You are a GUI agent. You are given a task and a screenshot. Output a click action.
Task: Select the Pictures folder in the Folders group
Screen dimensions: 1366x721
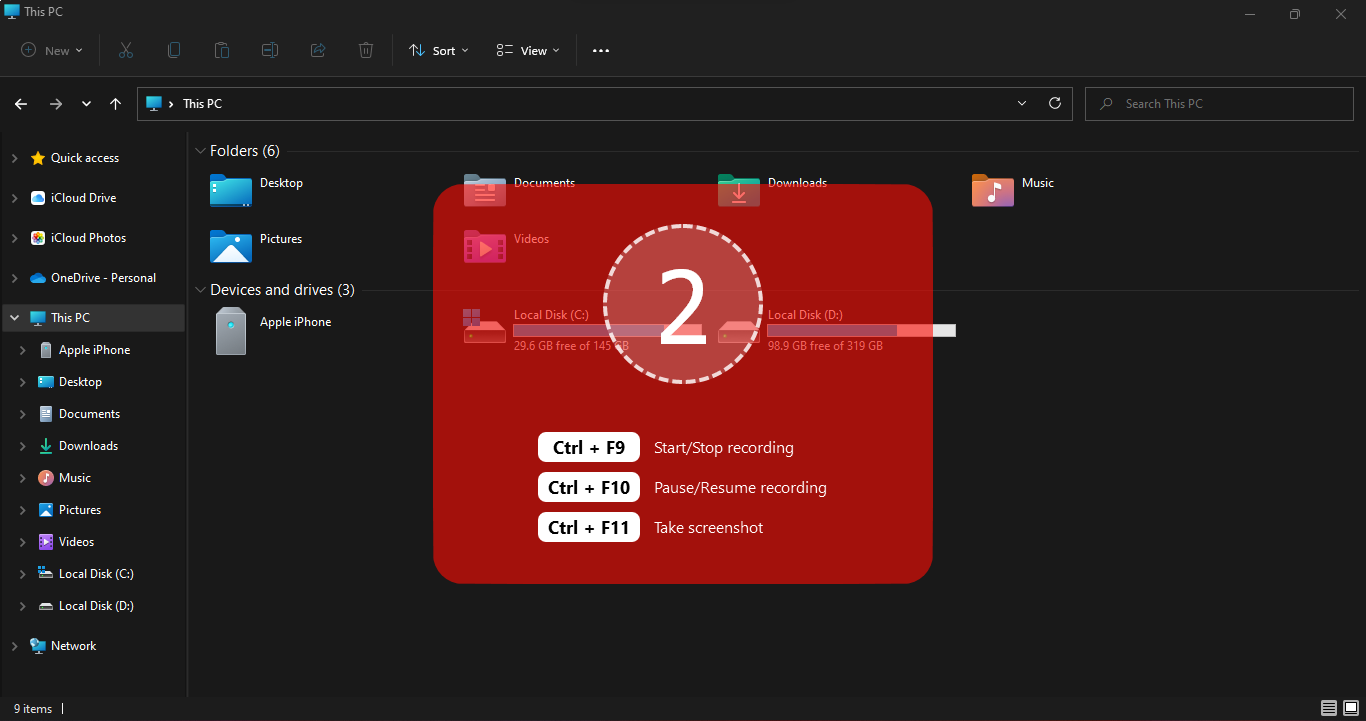pyautogui.click(x=256, y=245)
